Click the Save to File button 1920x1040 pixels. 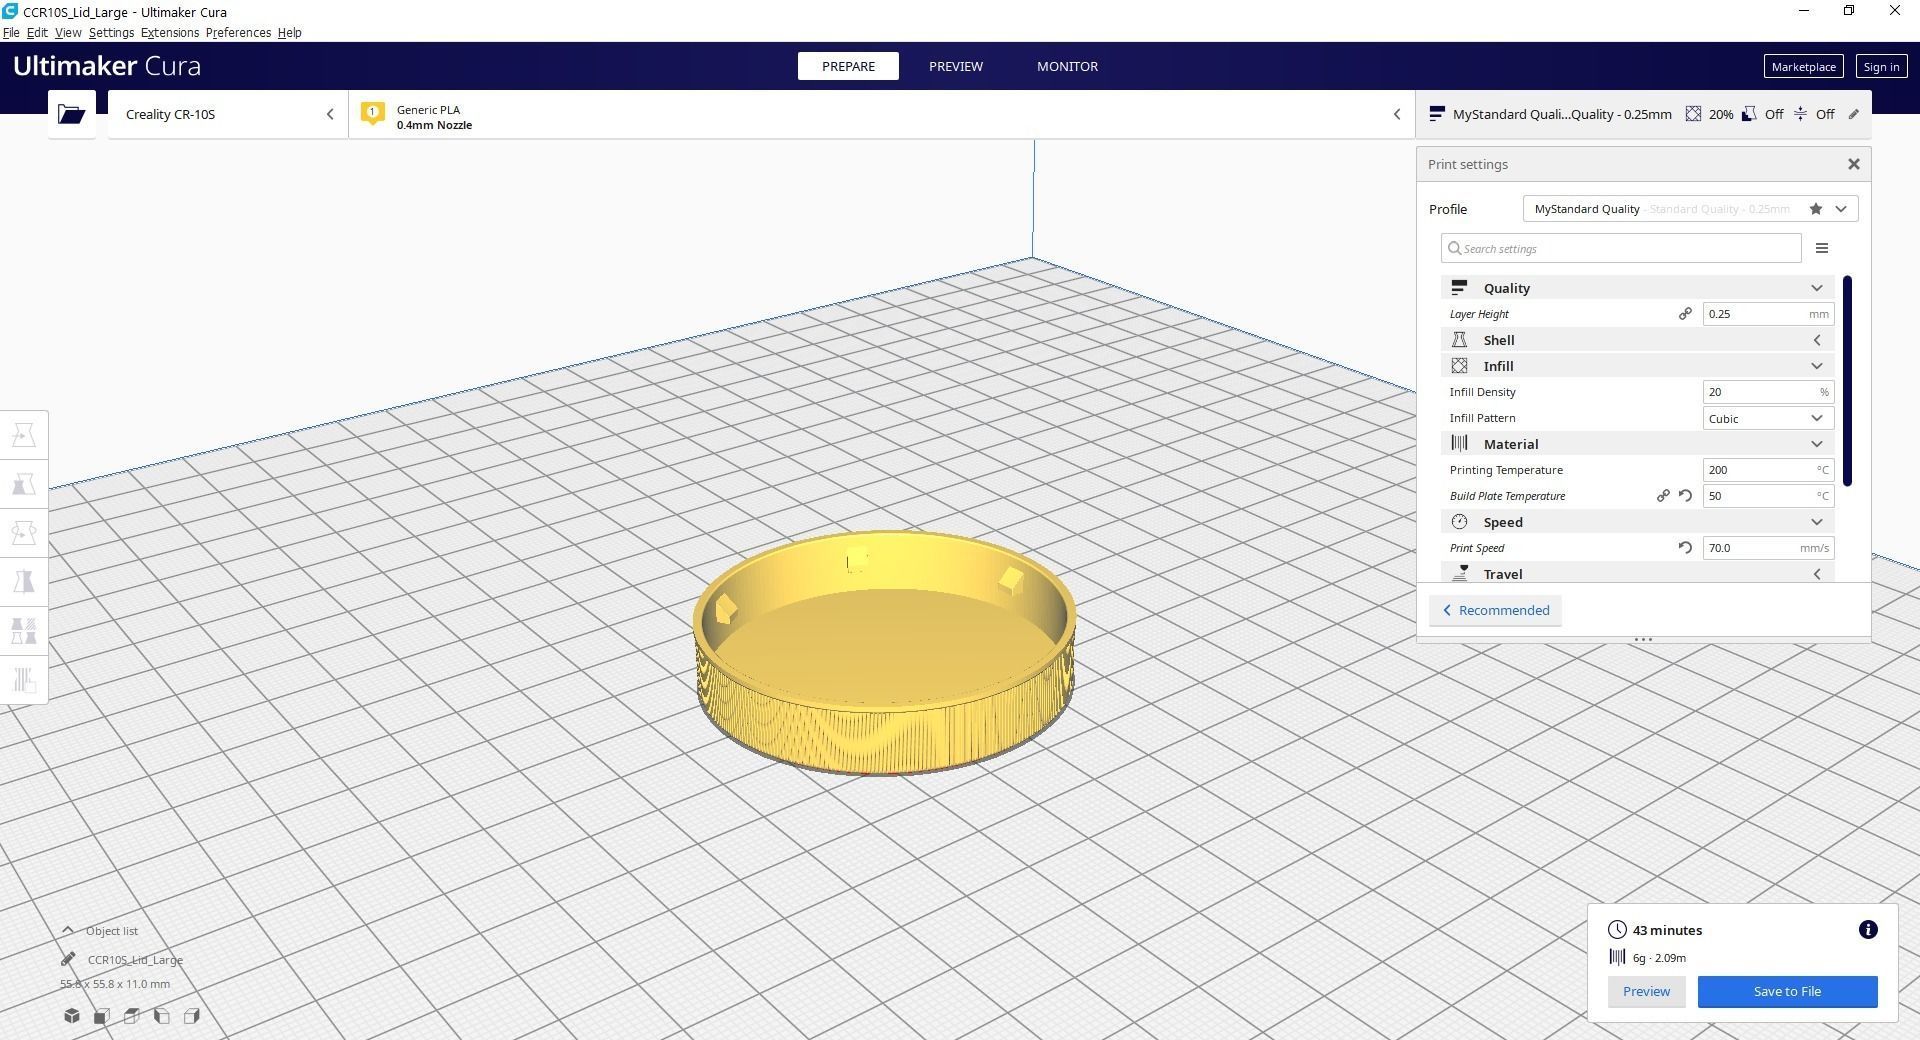point(1787,992)
